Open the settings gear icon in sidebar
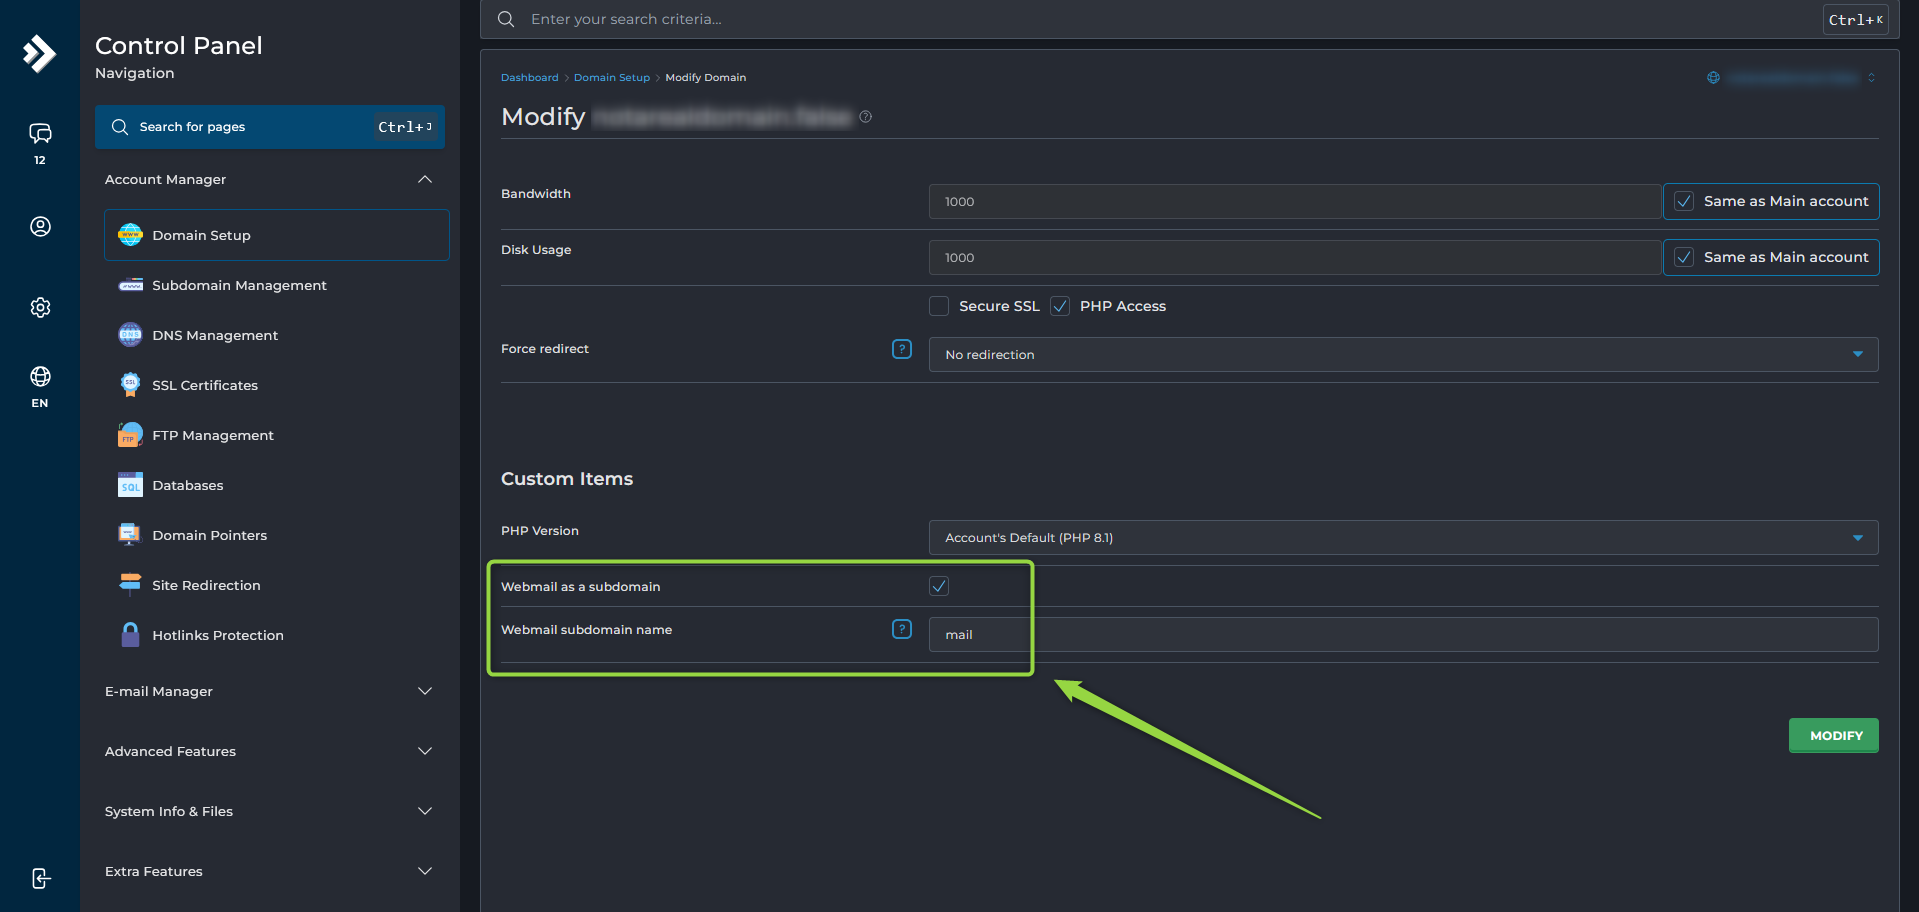 point(40,307)
